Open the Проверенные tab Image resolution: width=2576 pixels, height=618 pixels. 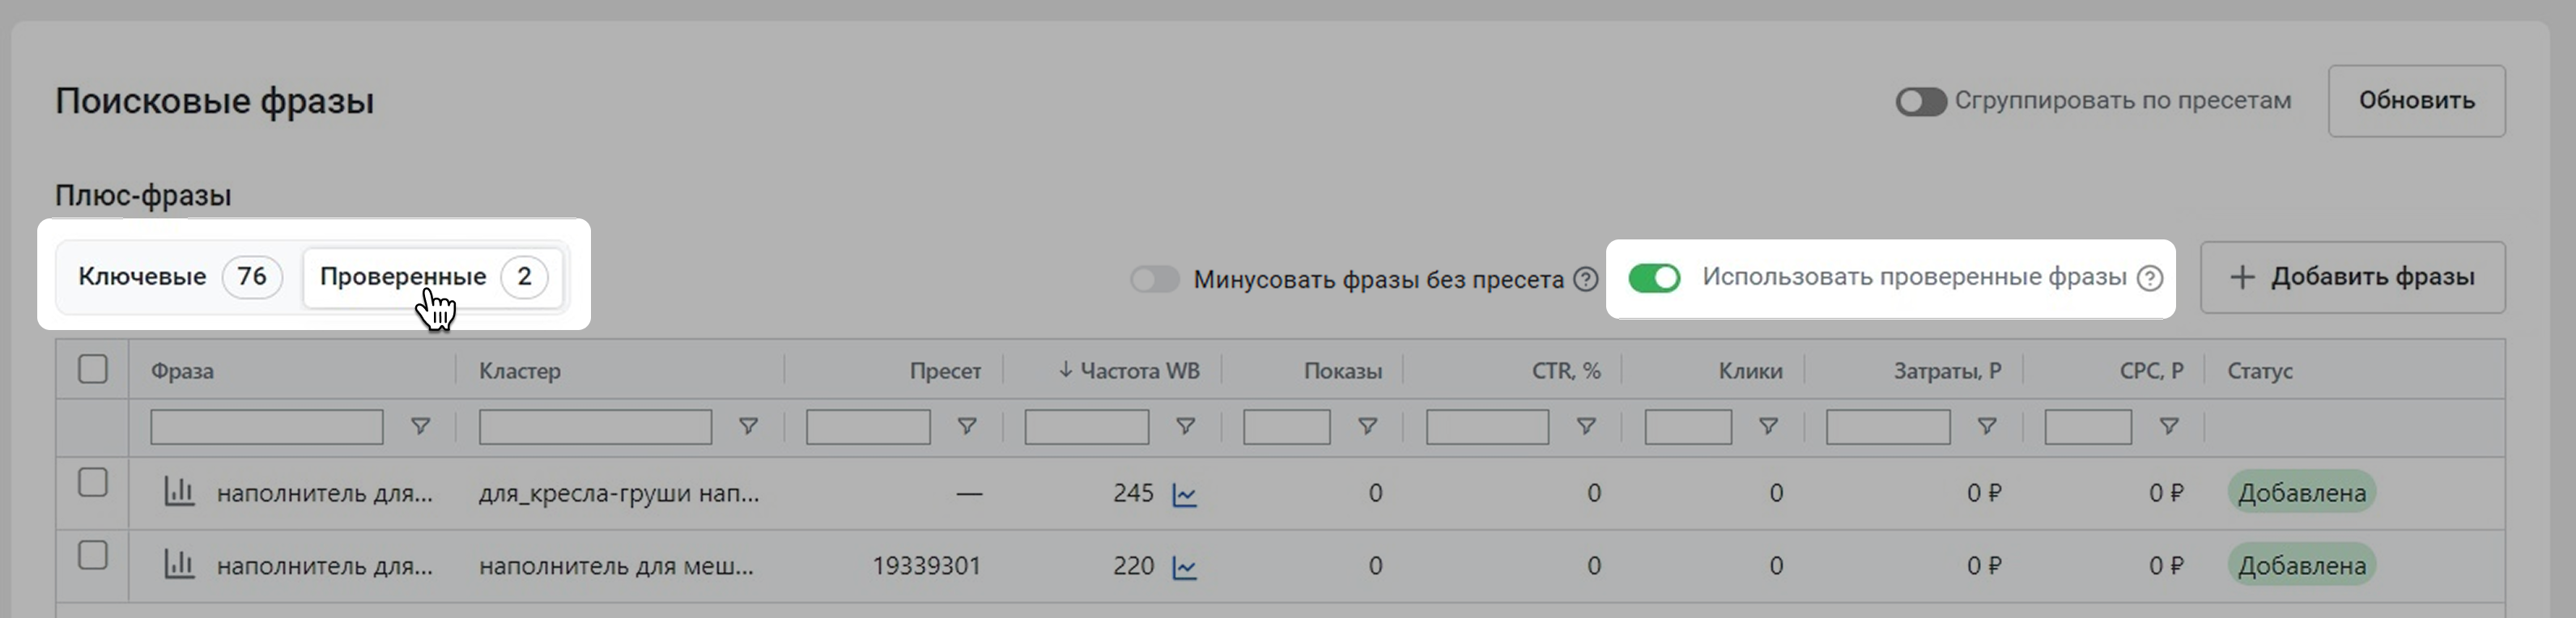pos(432,277)
